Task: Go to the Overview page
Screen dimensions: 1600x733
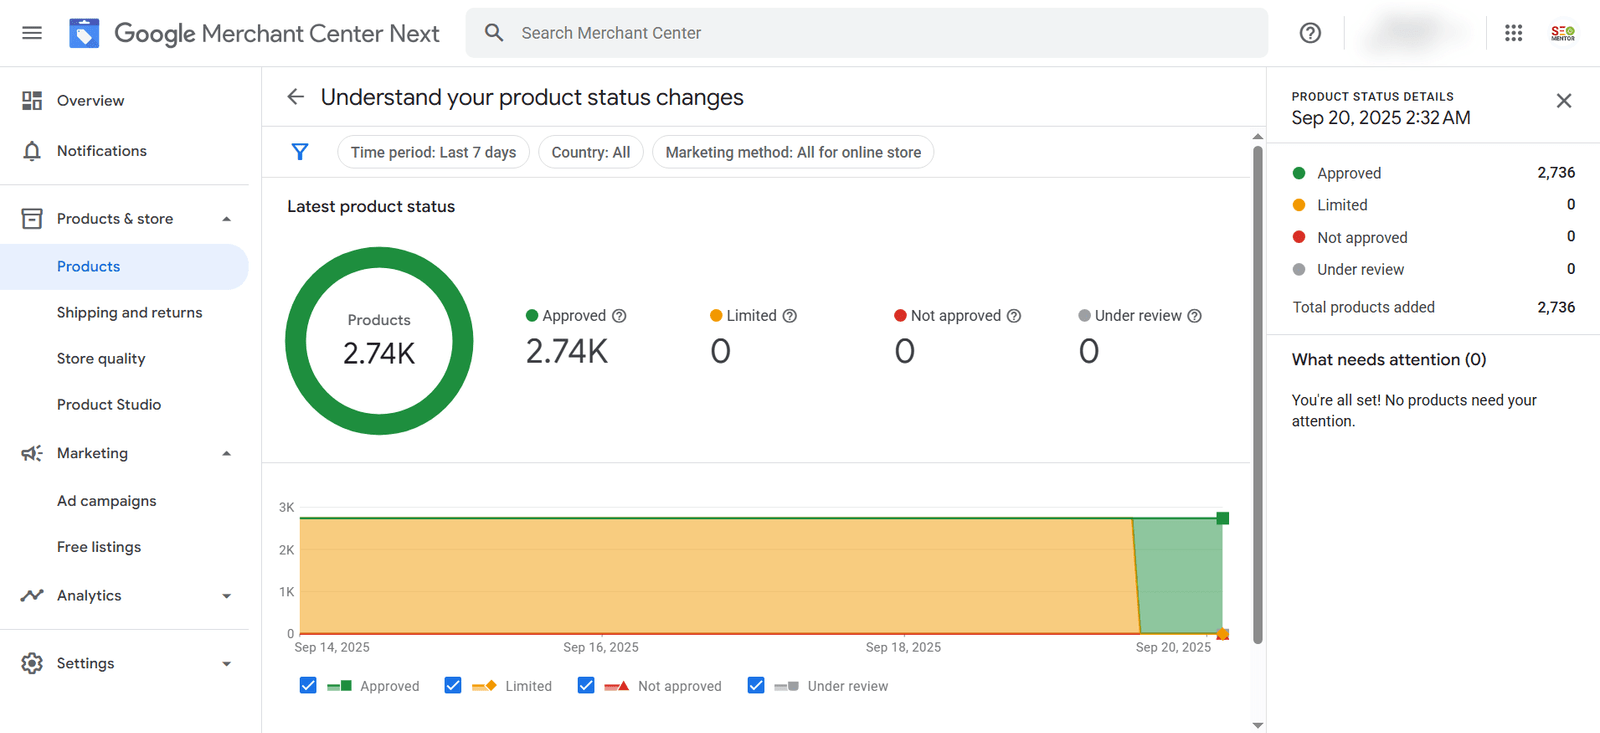Action: click(x=90, y=101)
